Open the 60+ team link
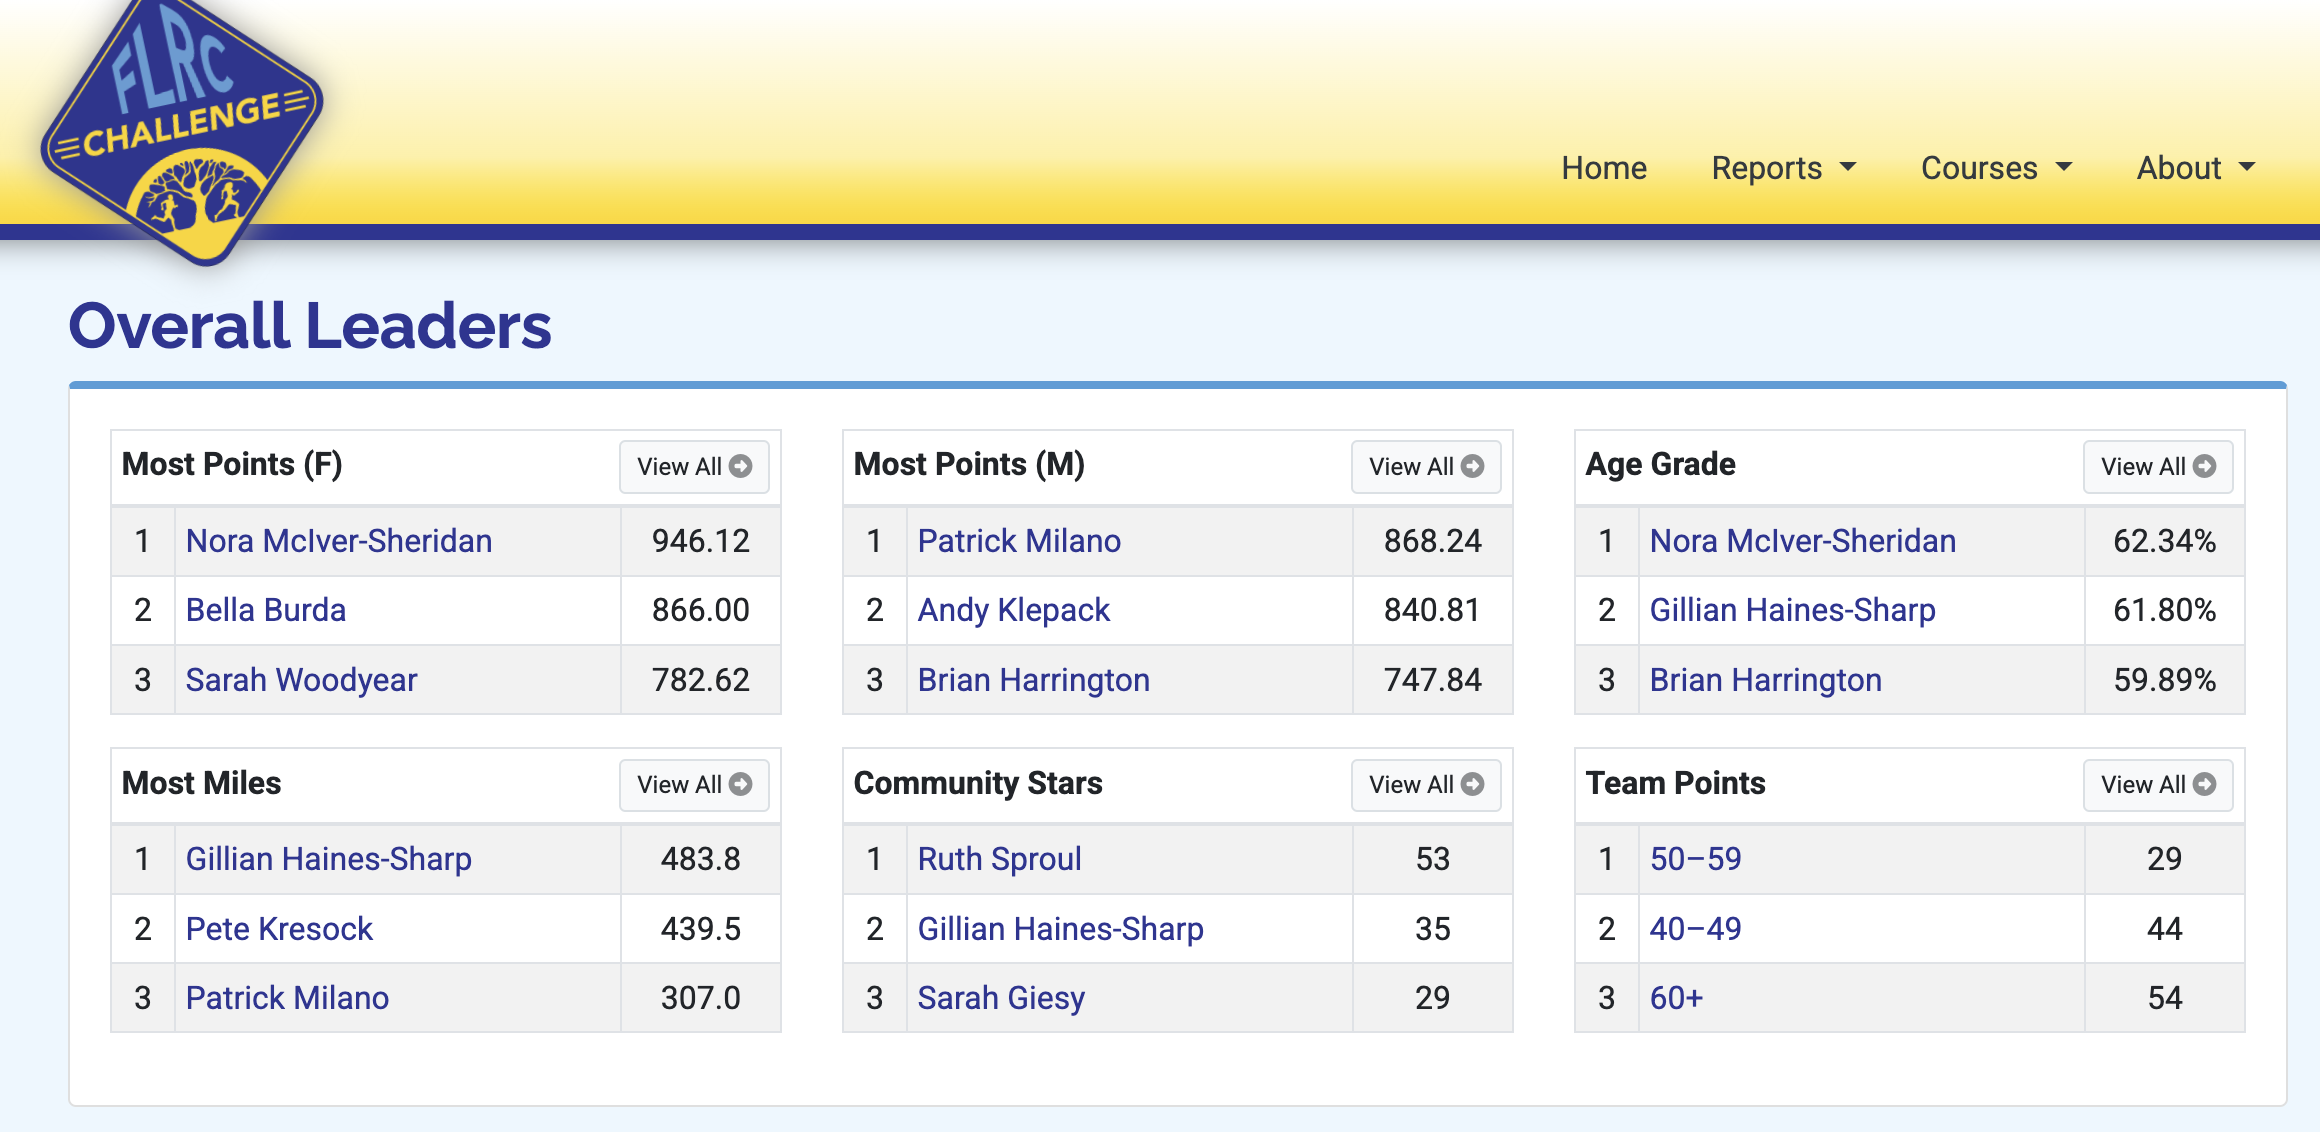Viewport: 2320px width, 1132px height. click(1676, 998)
